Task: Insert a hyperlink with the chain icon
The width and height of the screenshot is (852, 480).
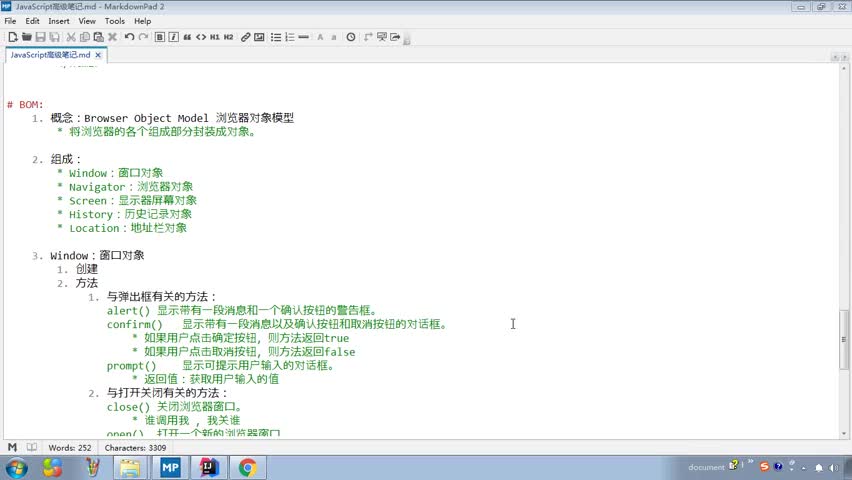Action: point(246,37)
